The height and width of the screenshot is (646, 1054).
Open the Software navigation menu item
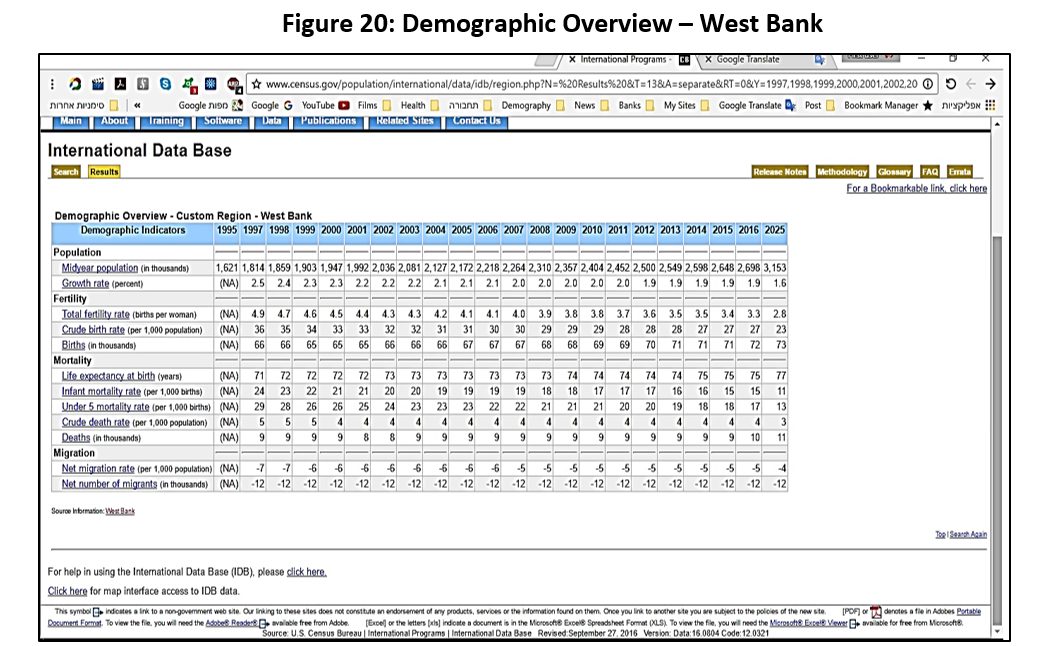pyautogui.click(x=222, y=122)
